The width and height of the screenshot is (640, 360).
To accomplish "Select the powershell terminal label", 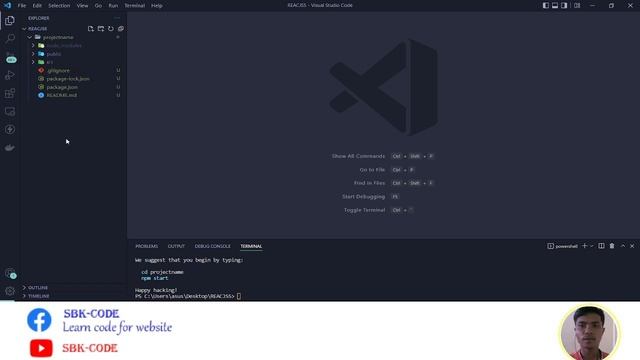I will (x=562, y=246).
